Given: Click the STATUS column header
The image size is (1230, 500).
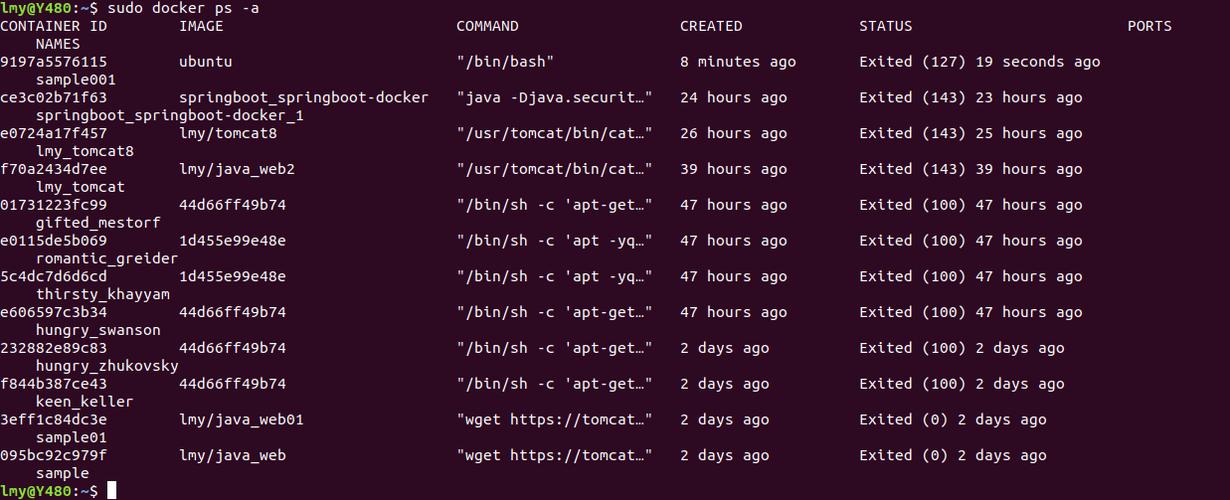Looking at the screenshot, I should [x=885, y=26].
